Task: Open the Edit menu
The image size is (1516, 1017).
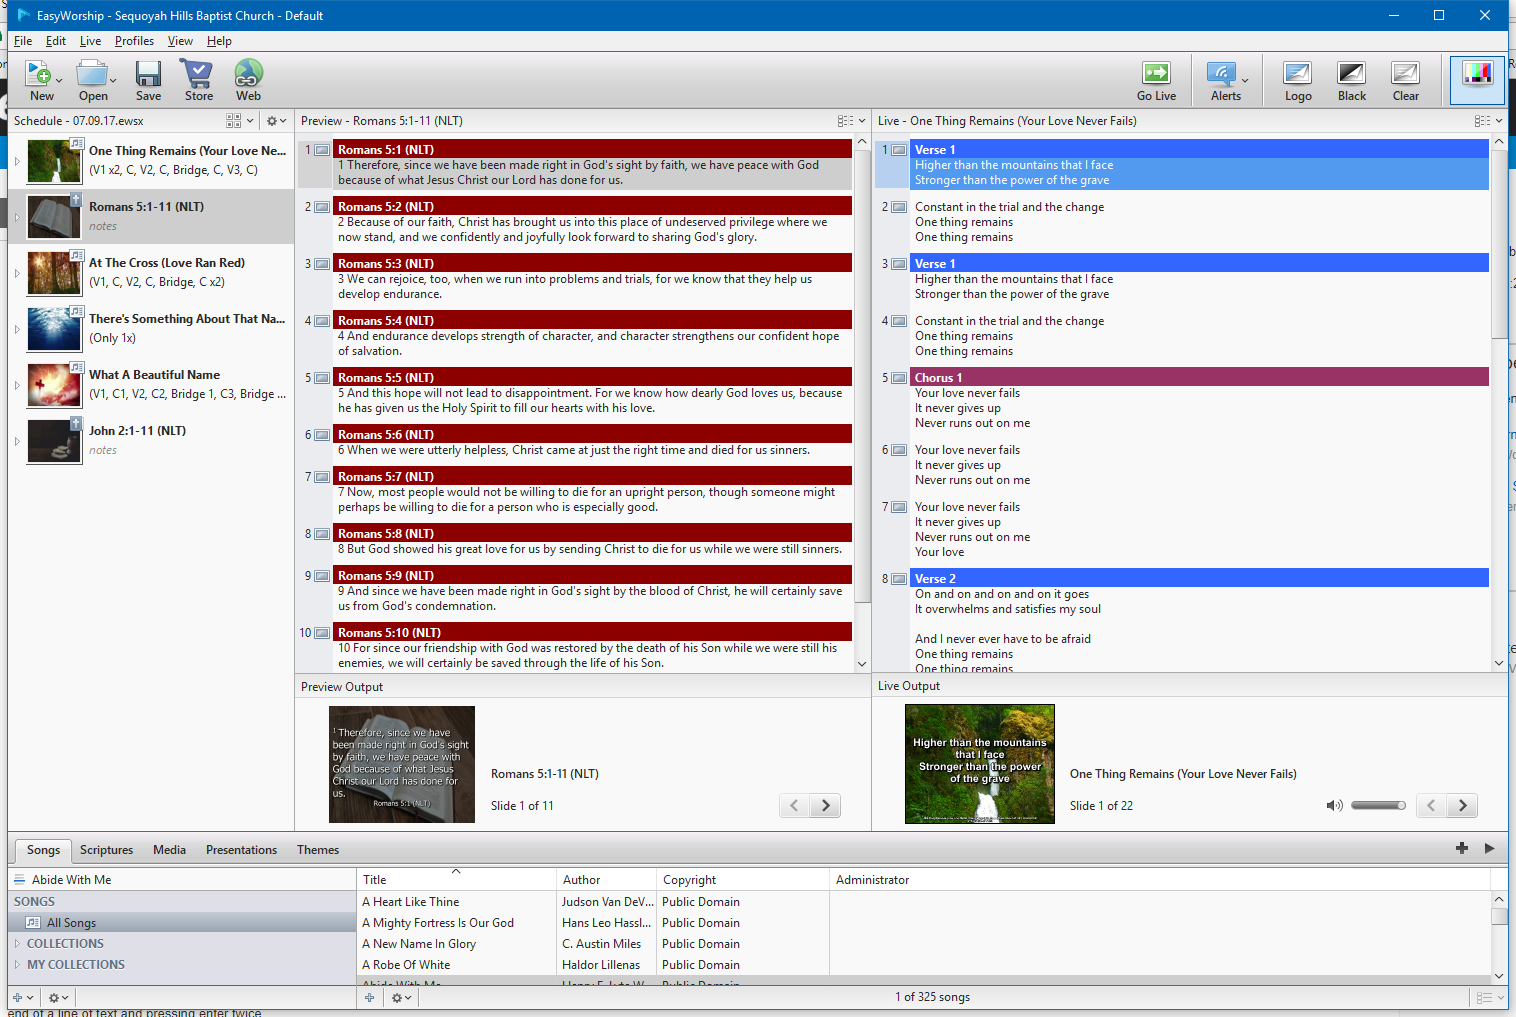Action: pyautogui.click(x=56, y=41)
